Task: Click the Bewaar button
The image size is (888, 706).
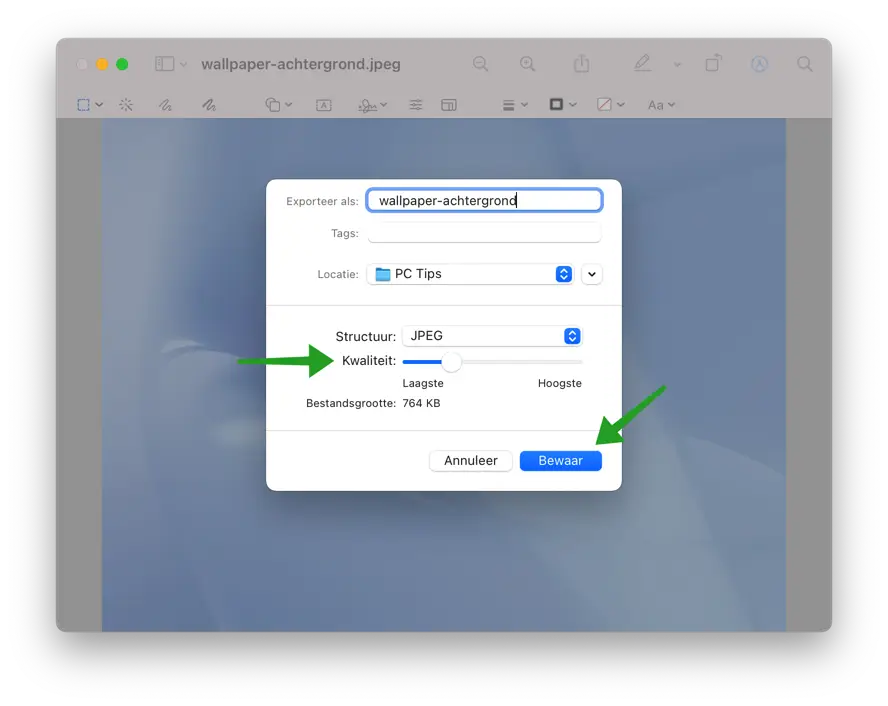Action: [x=561, y=460]
